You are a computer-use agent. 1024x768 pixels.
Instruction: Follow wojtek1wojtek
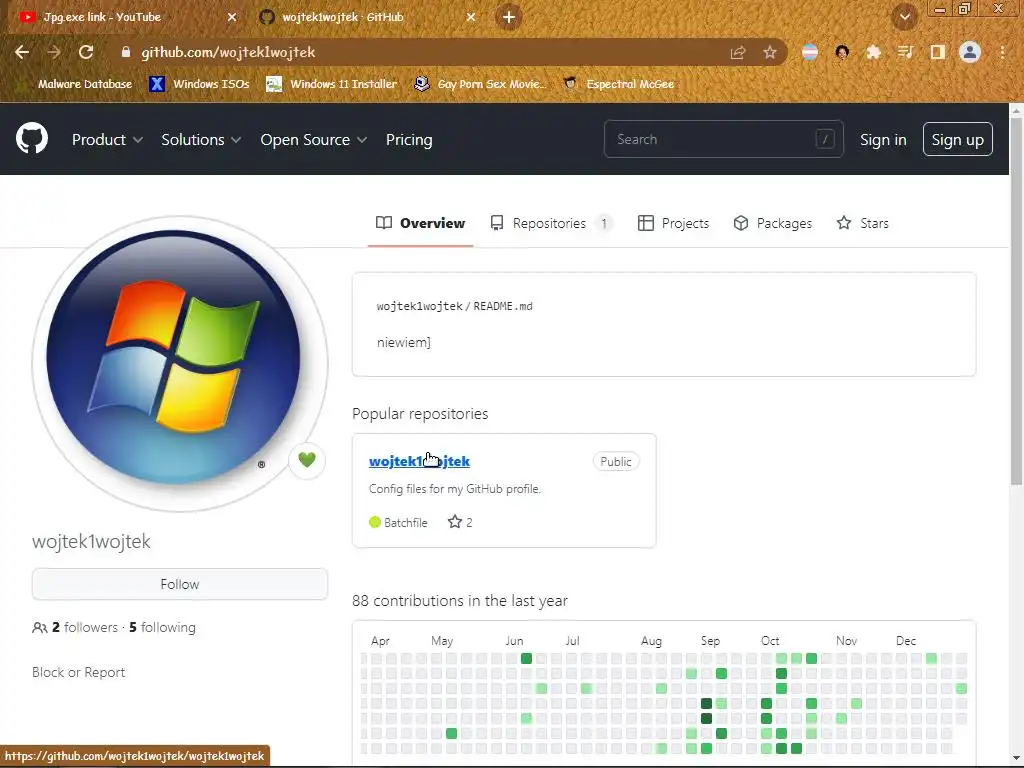point(180,584)
